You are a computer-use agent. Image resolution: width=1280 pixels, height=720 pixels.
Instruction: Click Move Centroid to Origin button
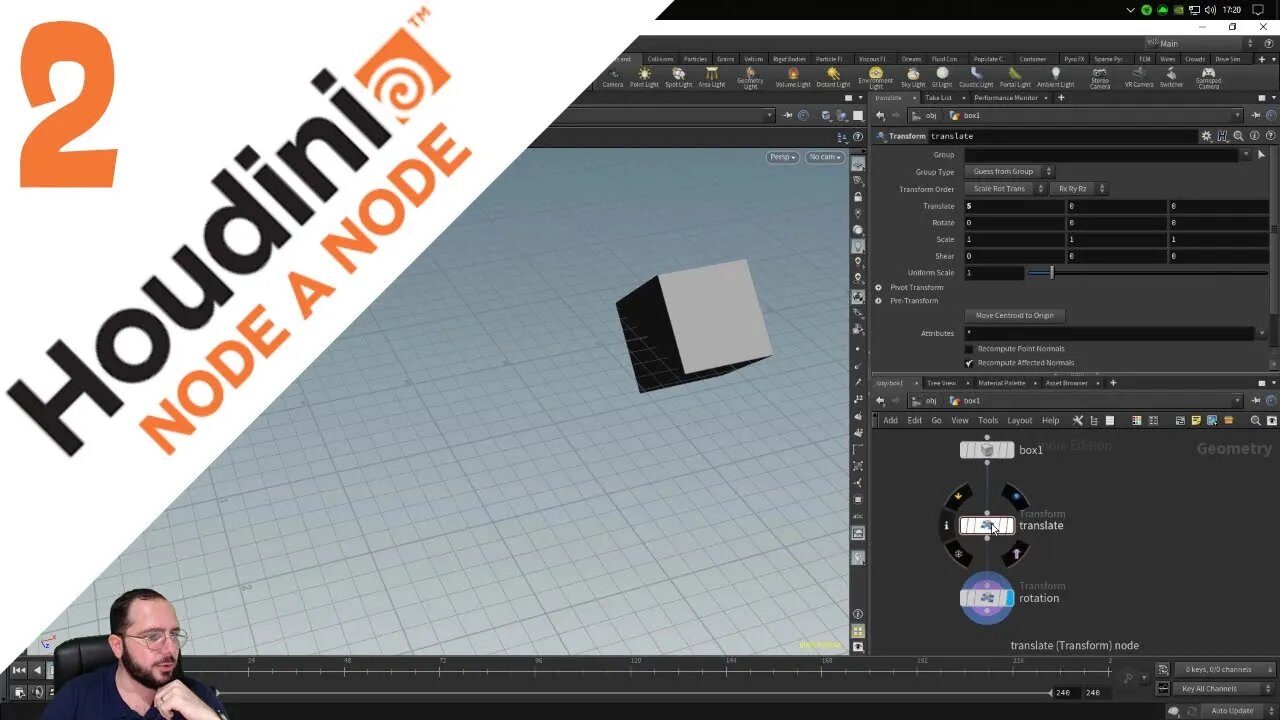click(x=1015, y=315)
